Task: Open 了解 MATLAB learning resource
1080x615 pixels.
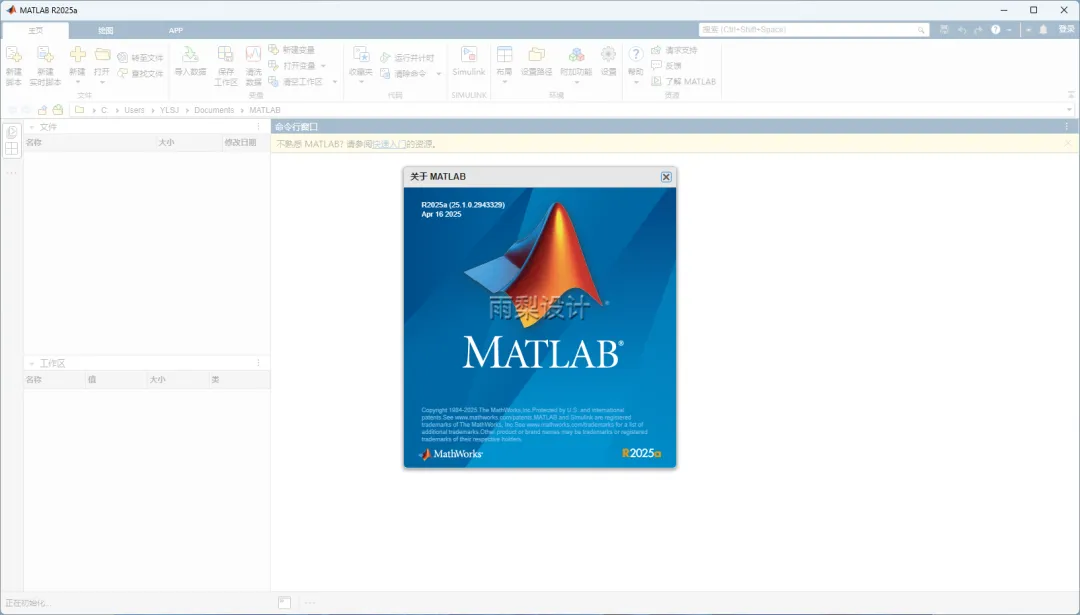Action: tap(684, 81)
